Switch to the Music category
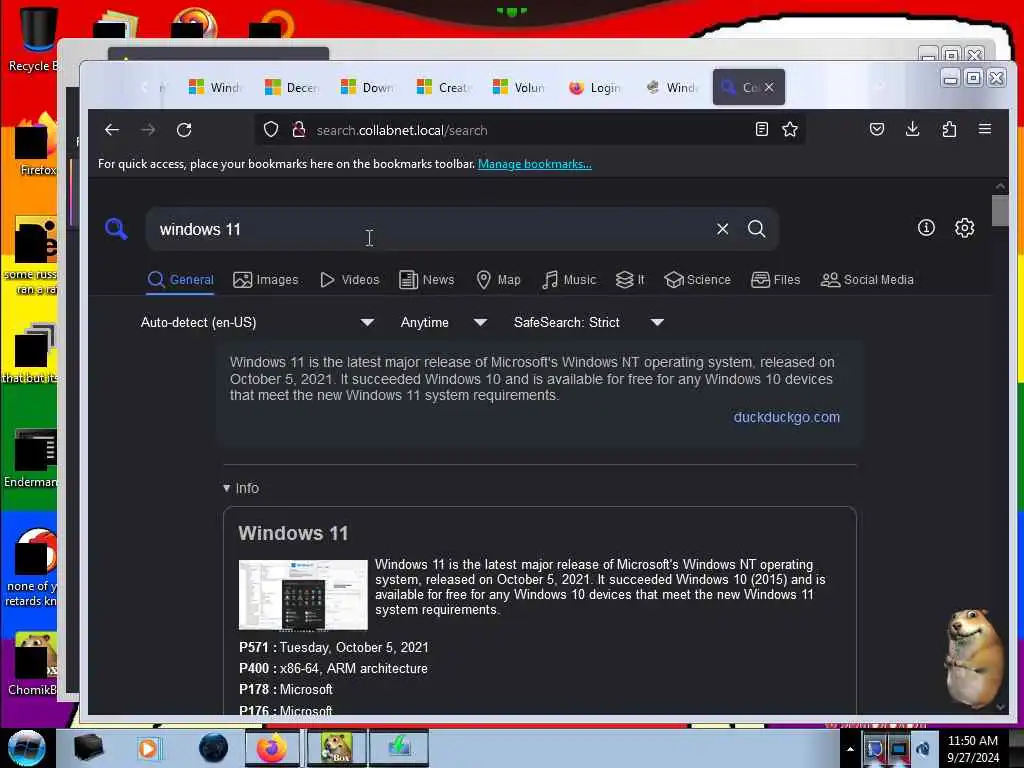Image resolution: width=1024 pixels, height=768 pixels. 569,280
